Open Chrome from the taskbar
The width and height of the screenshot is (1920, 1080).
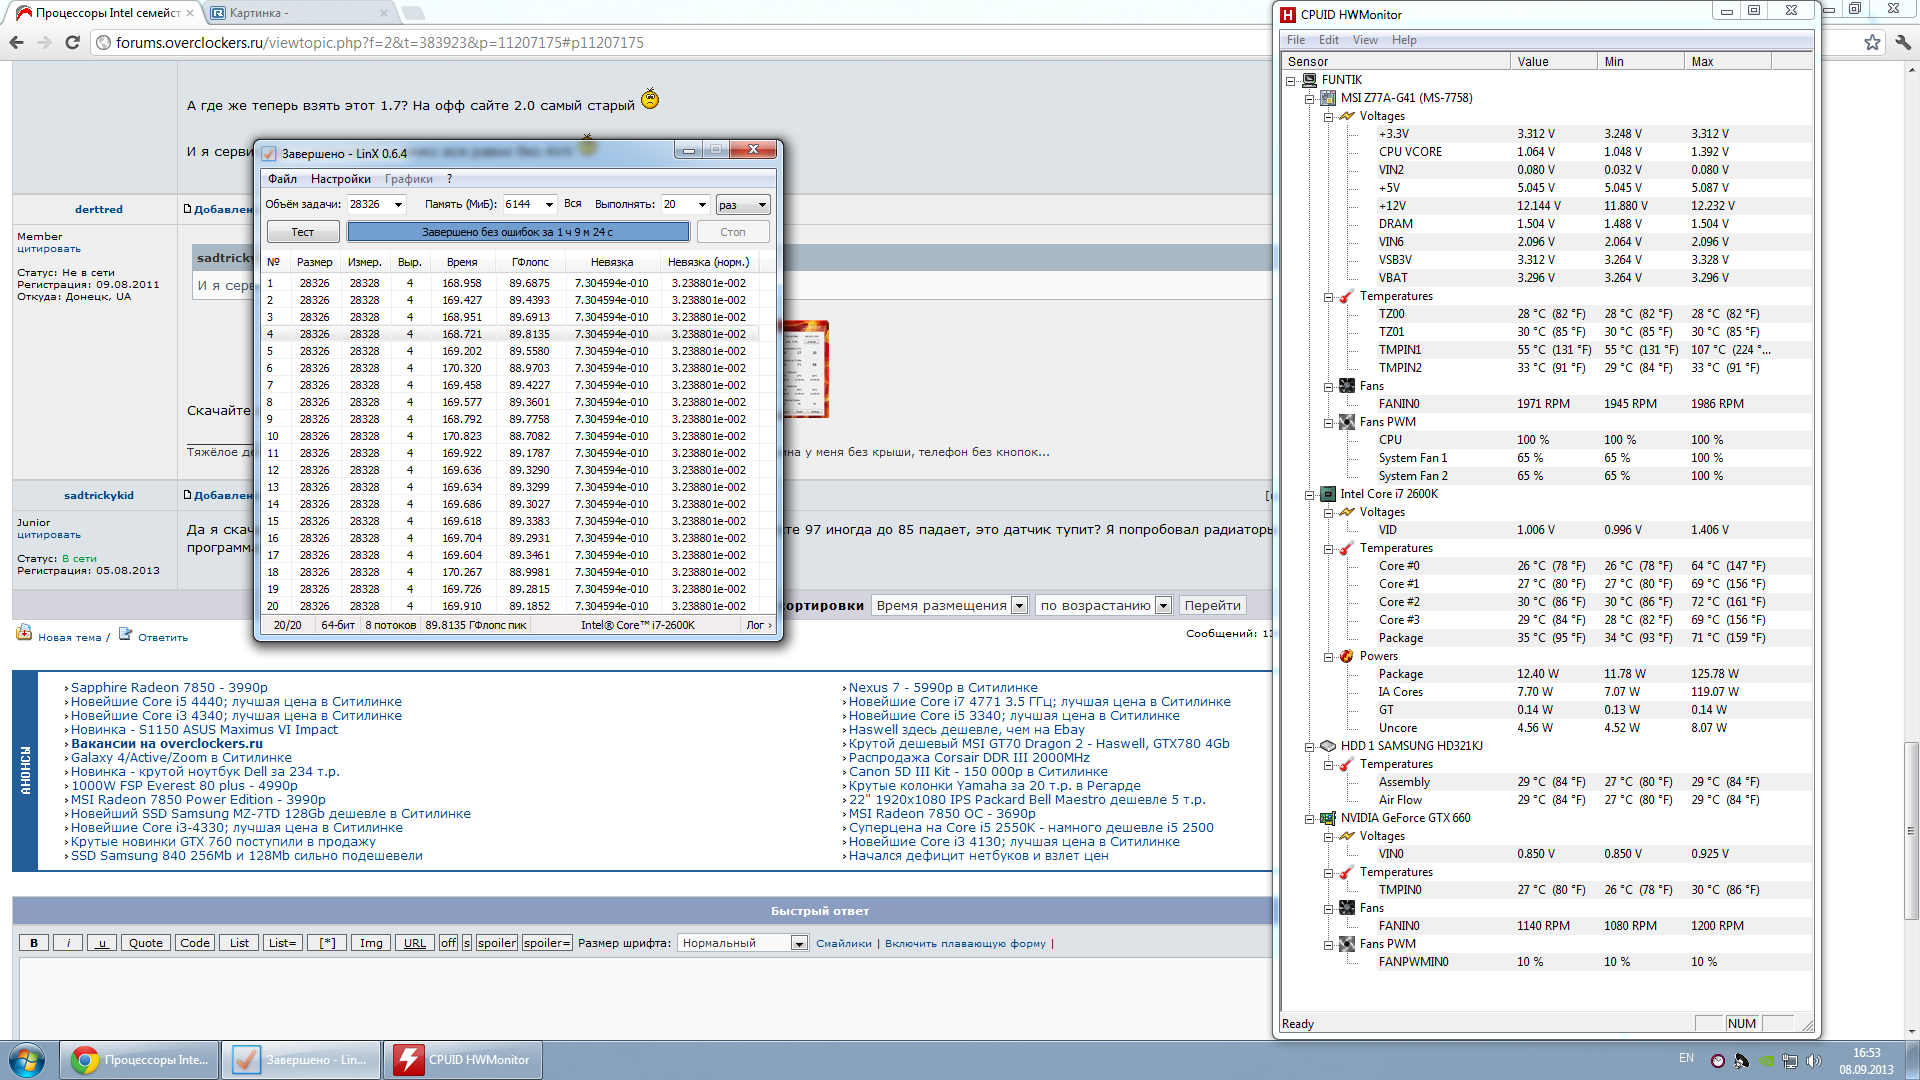(x=138, y=1060)
